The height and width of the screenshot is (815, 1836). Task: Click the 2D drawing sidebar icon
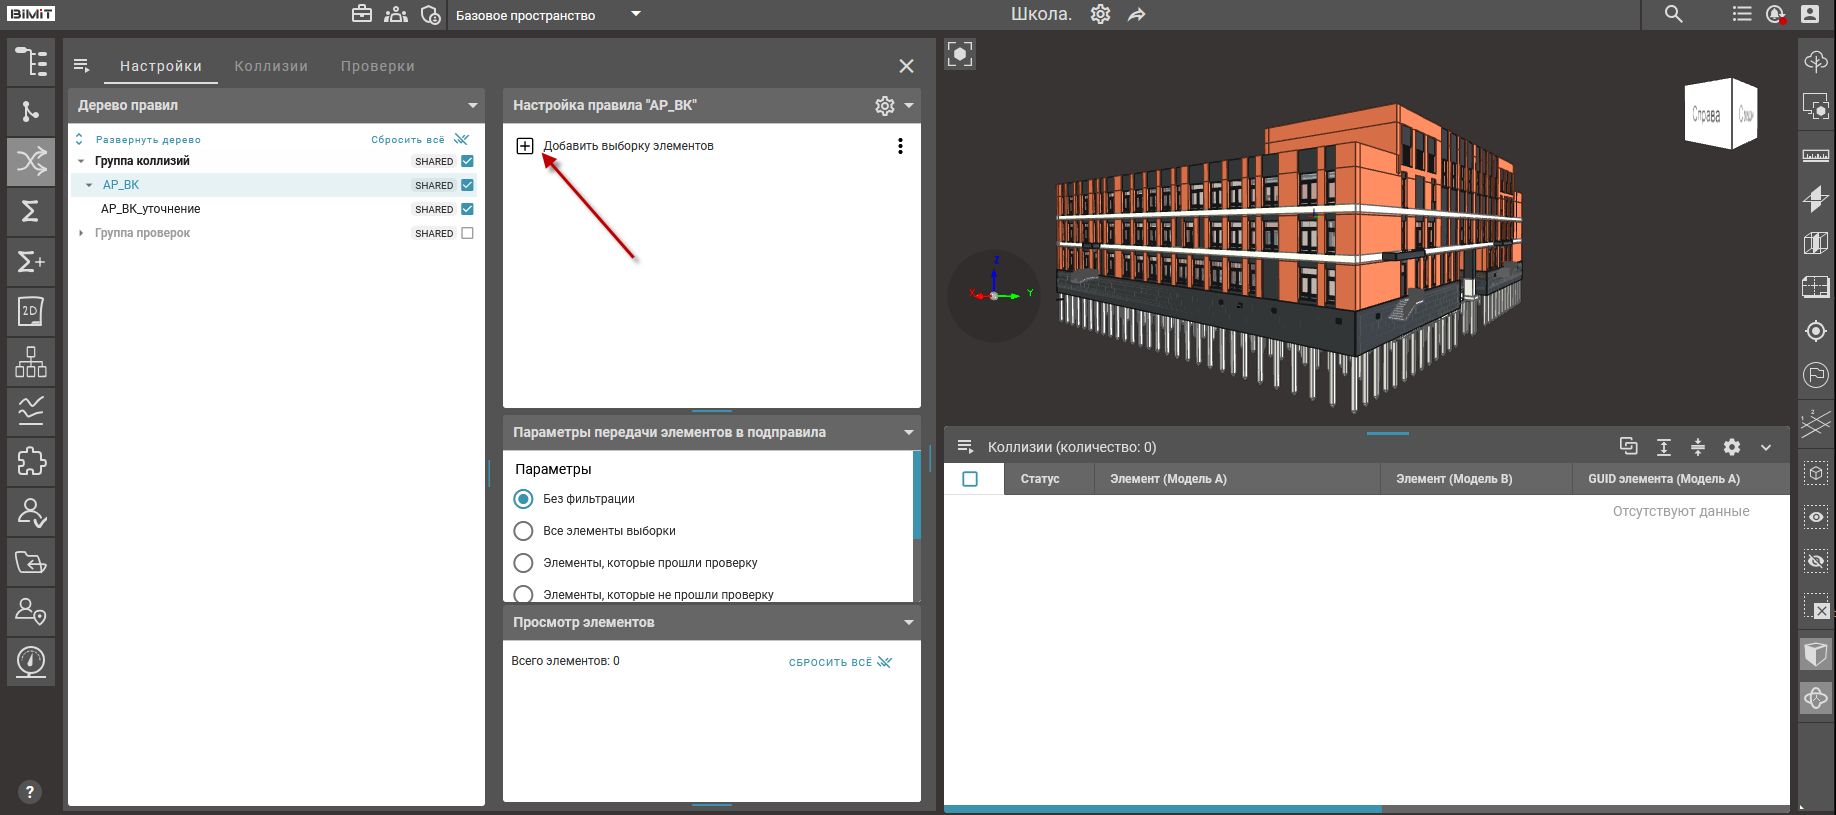pos(31,311)
